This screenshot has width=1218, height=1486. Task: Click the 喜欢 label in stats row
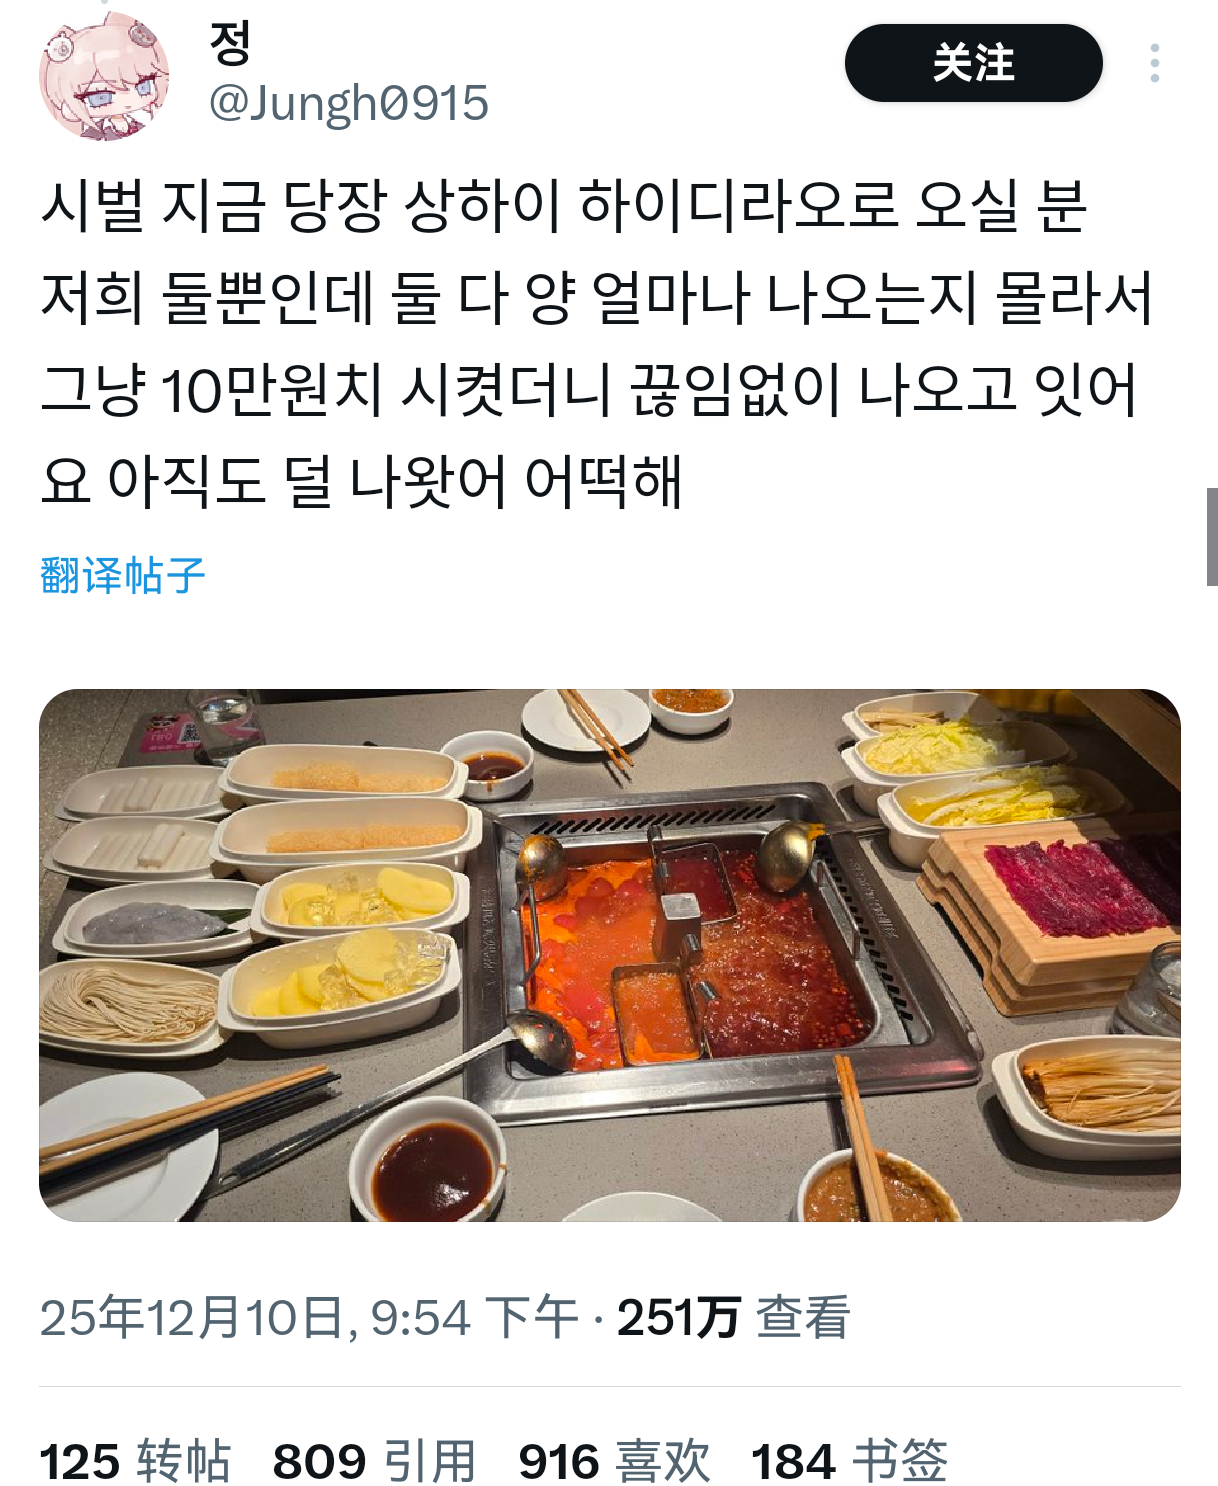tap(663, 1461)
